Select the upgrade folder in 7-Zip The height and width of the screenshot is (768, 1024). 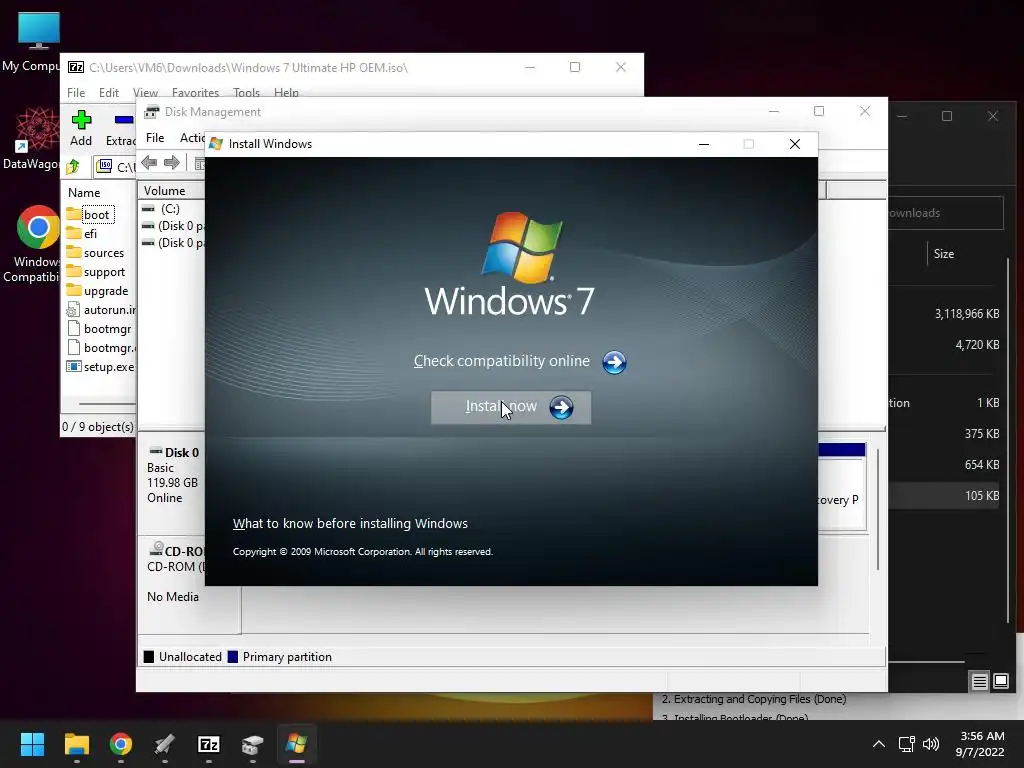(97, 291)
